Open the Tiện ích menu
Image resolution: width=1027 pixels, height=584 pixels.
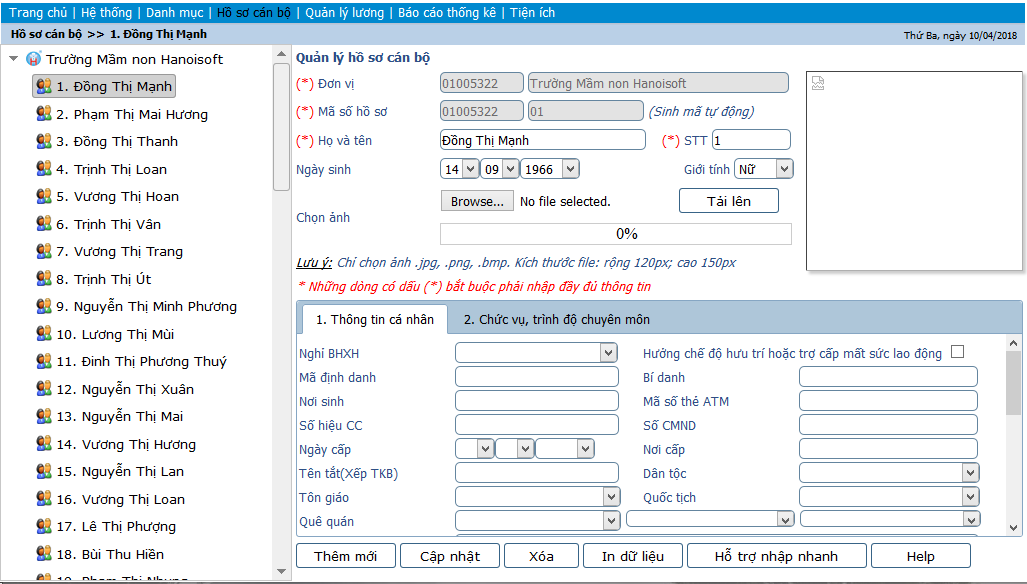point(532,12)
